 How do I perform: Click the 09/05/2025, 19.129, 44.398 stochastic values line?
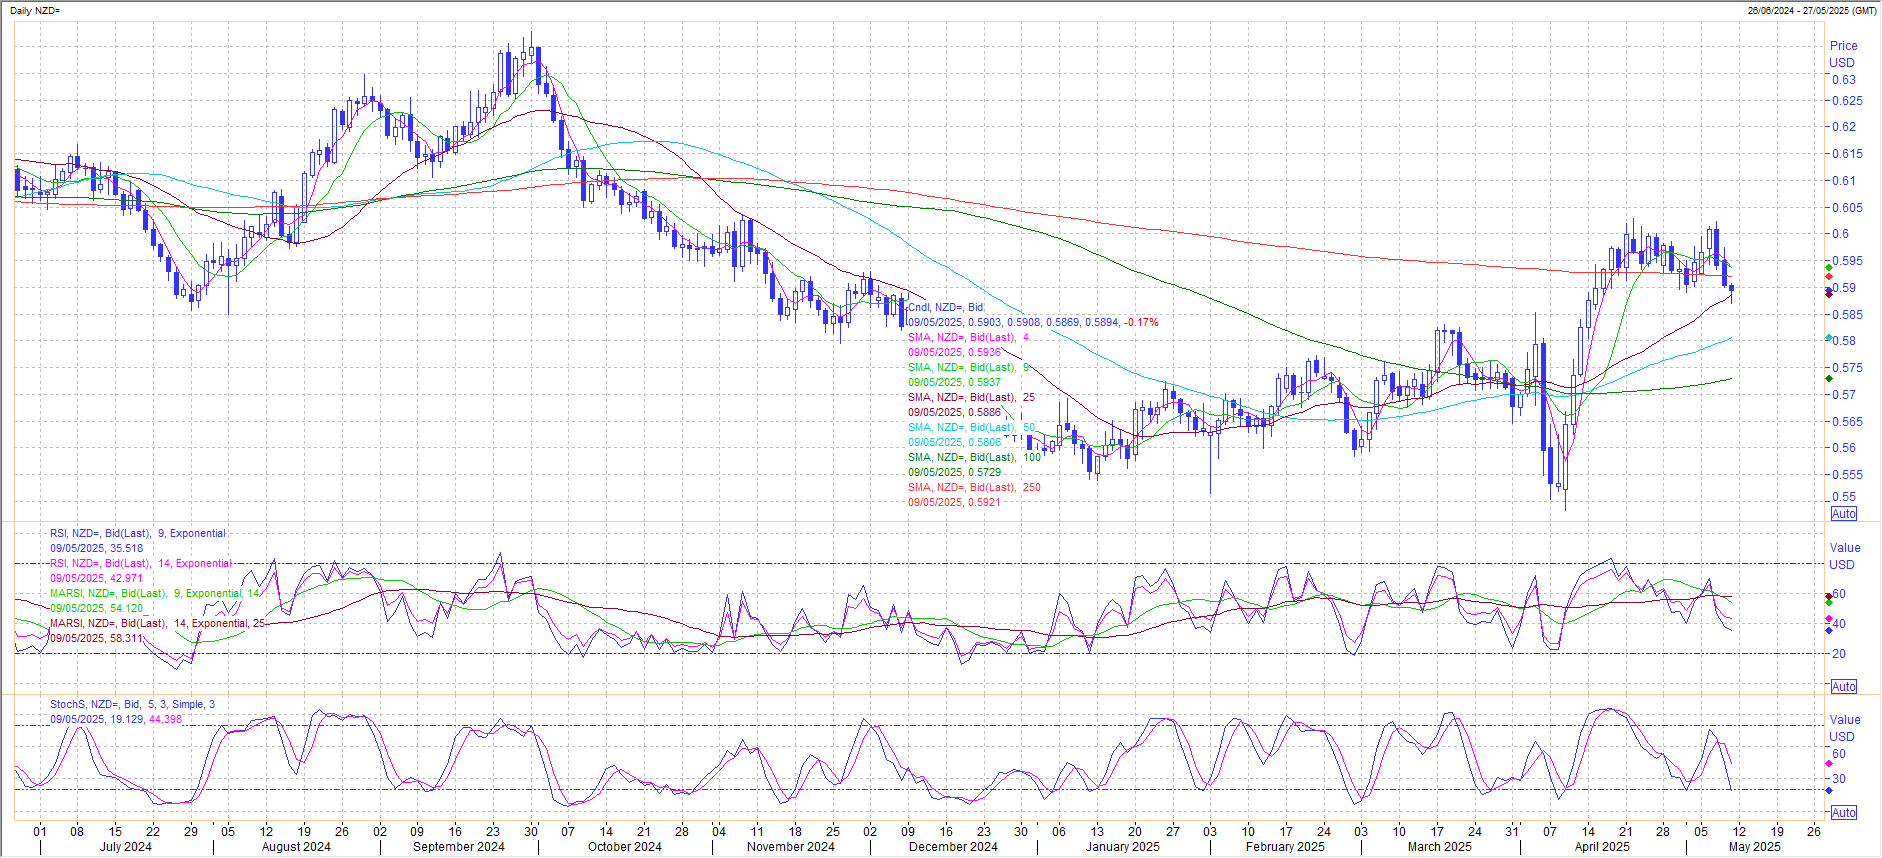[116, 720]
